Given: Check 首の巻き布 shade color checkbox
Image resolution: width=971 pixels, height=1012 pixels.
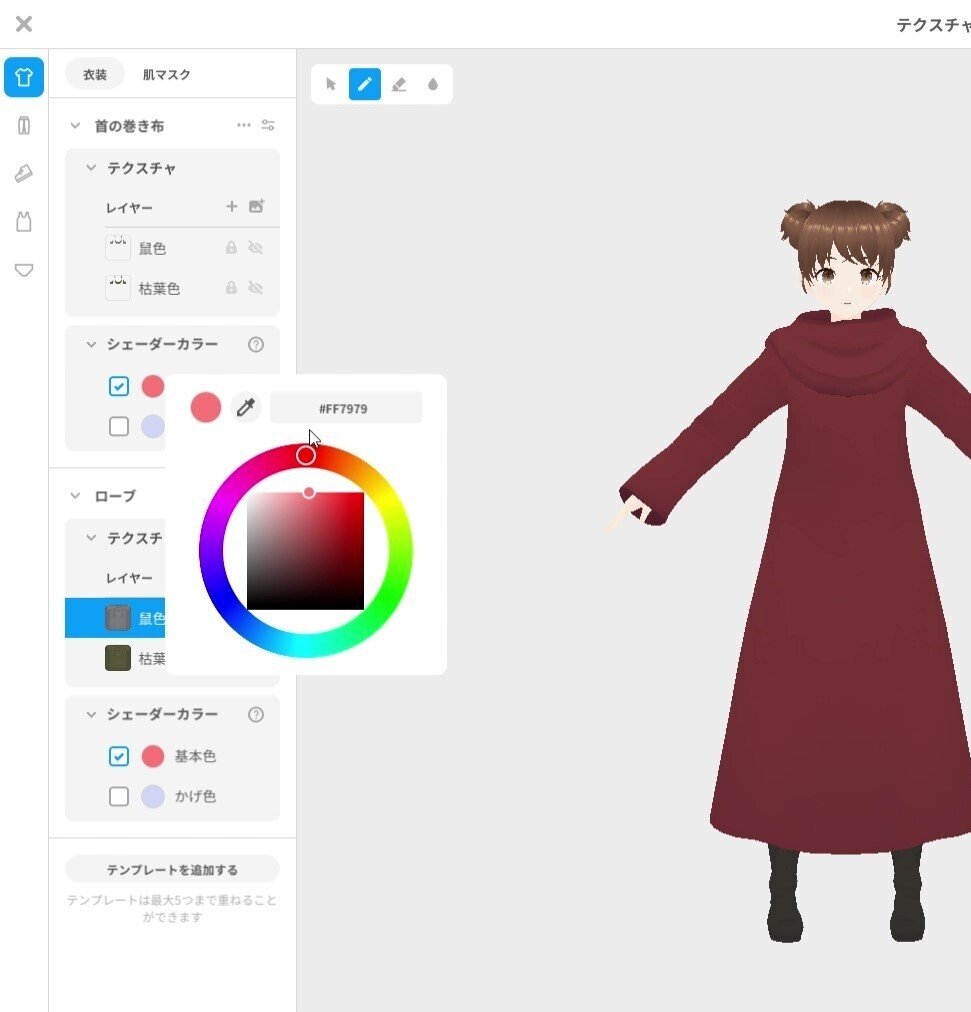Looking at the screenshot, I should [119, 427].
